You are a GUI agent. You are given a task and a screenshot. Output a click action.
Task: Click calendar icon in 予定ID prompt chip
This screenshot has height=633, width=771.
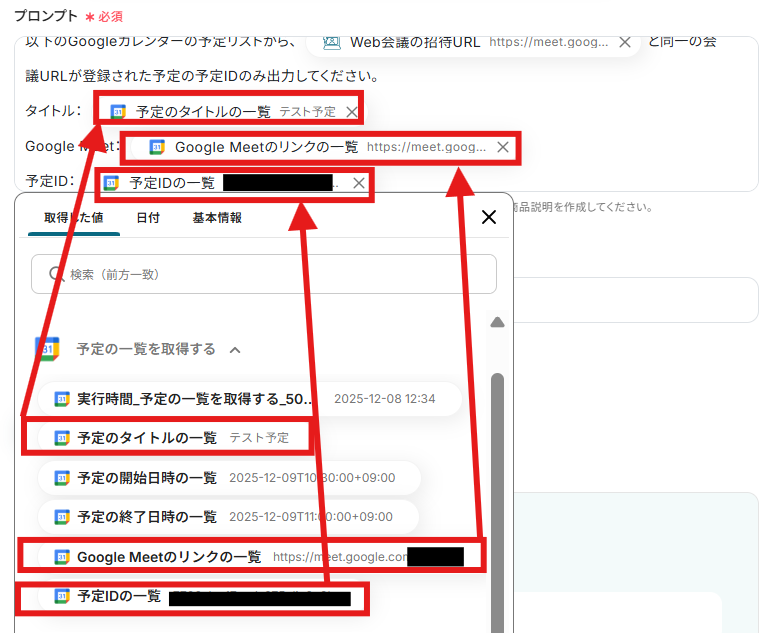click(x=111, y=183)
